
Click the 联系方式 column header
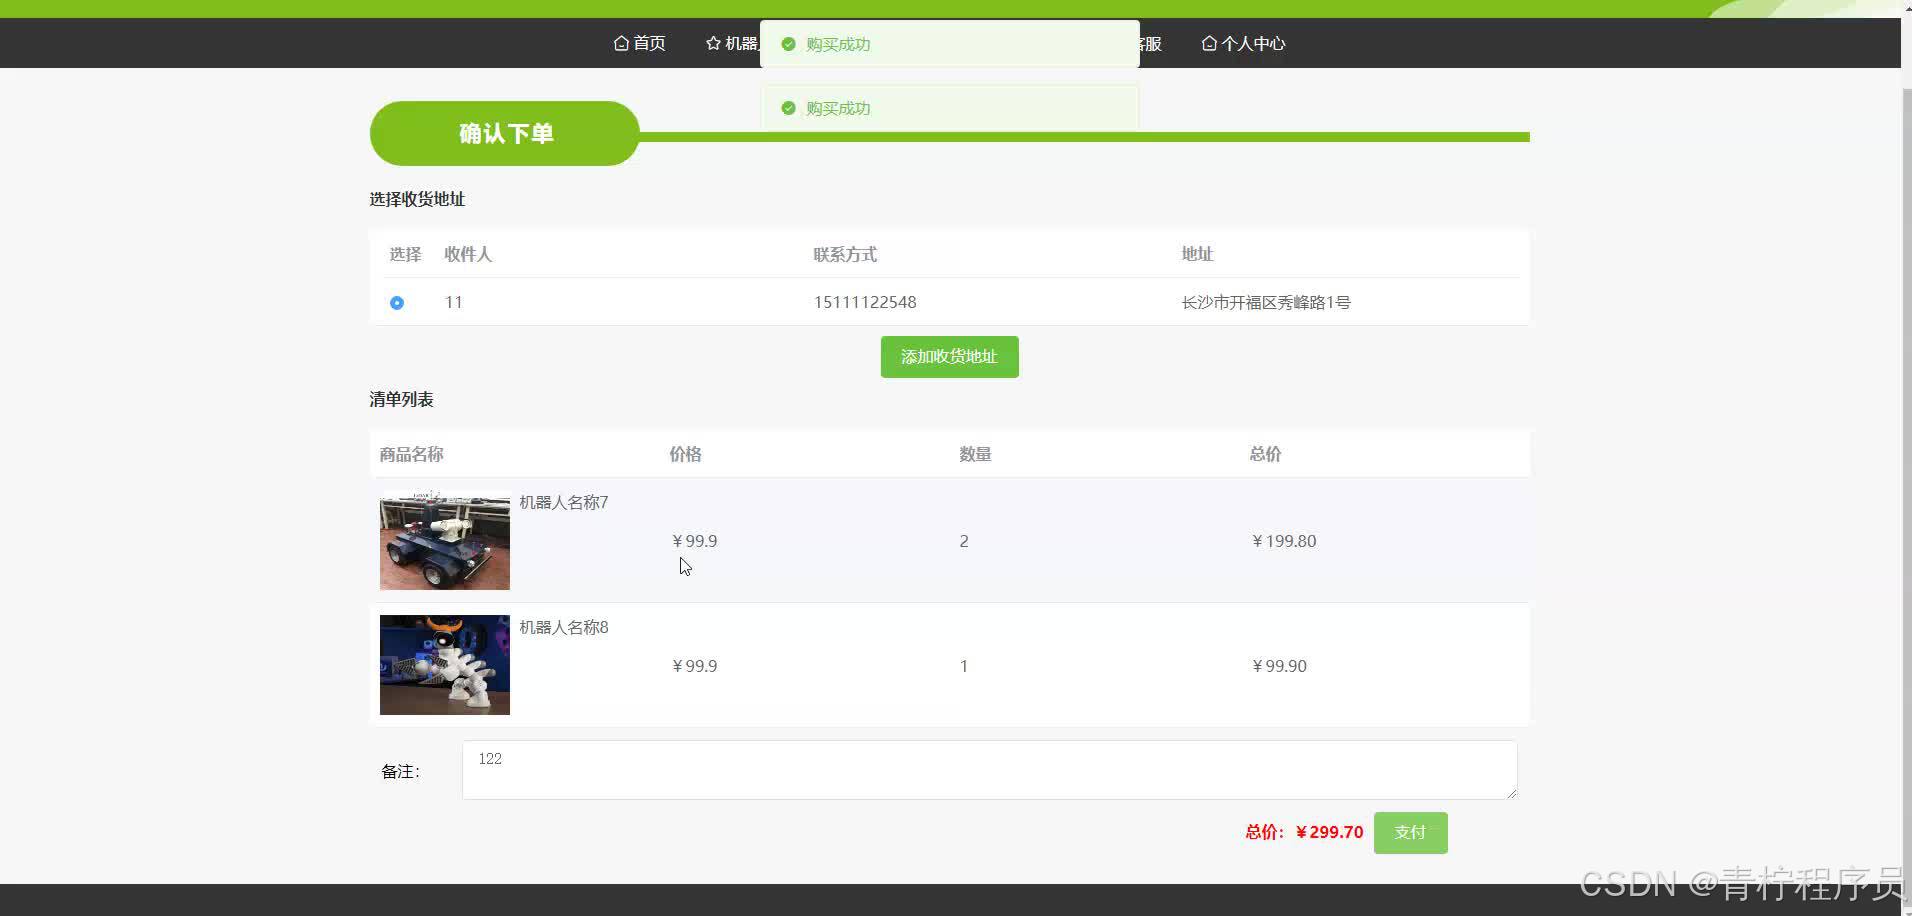click(845, 254)
